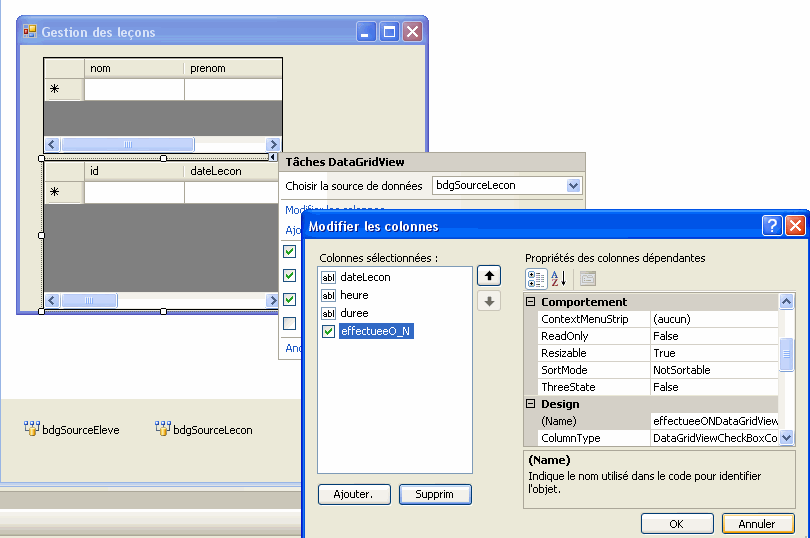This screenshot has width=810, height=538.
Task: Click the prenom column header in upper grid
Action: pos(233,69)
